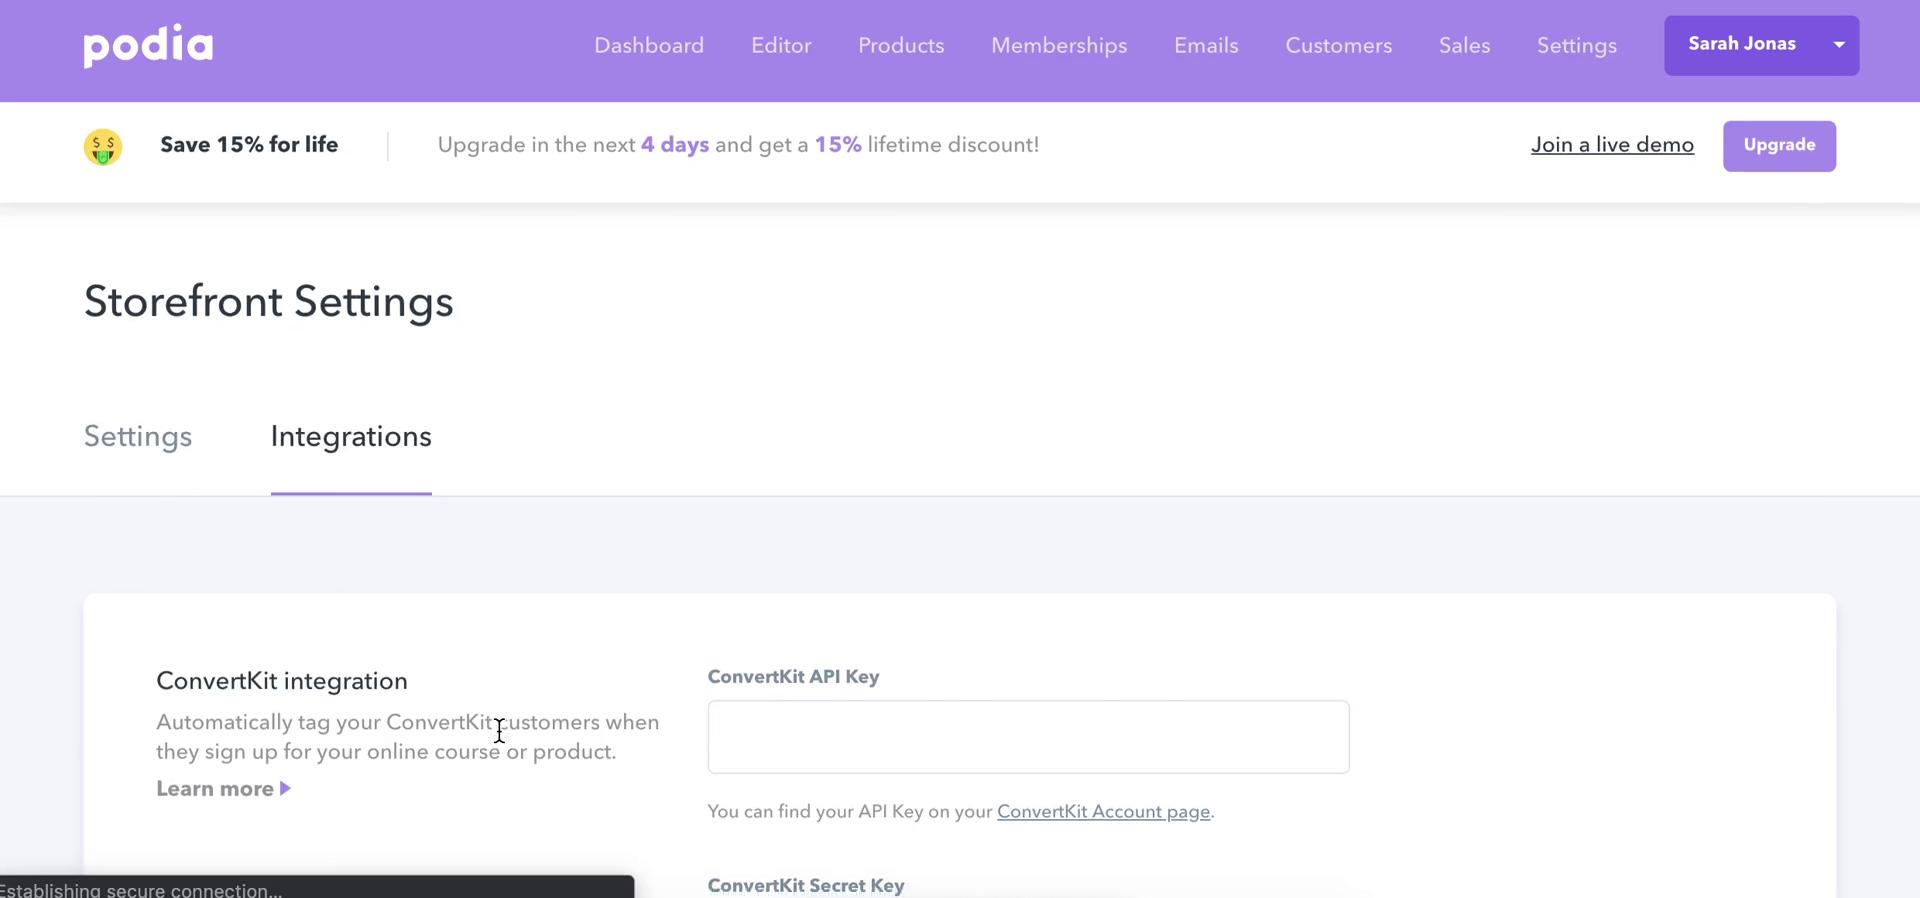Click the ConvertKit integration heading text
Viewport: 1920px width, 898px height.
(x=282, y=681)
